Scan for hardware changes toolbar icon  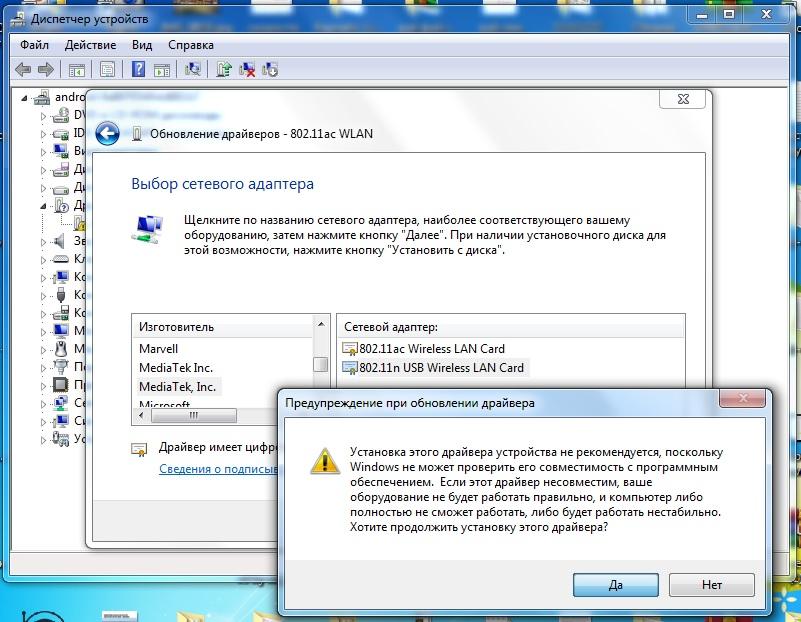pyautogui.click(x=193, y=69)
